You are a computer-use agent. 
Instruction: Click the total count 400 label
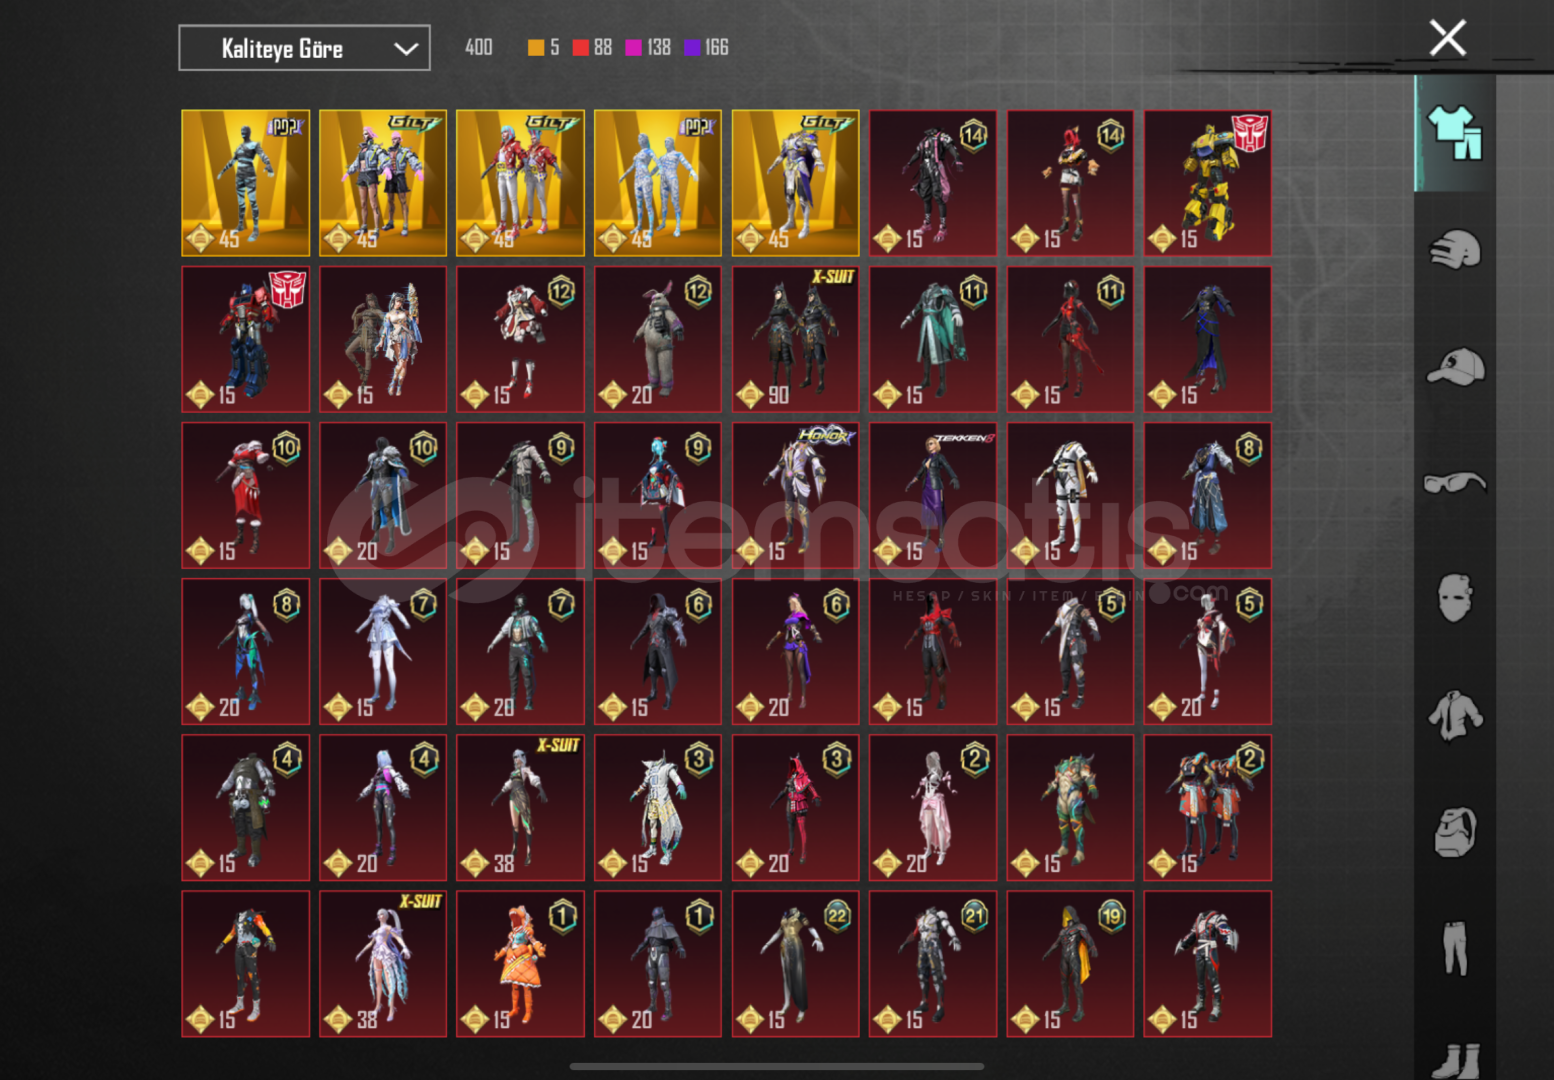coord(479,47)
